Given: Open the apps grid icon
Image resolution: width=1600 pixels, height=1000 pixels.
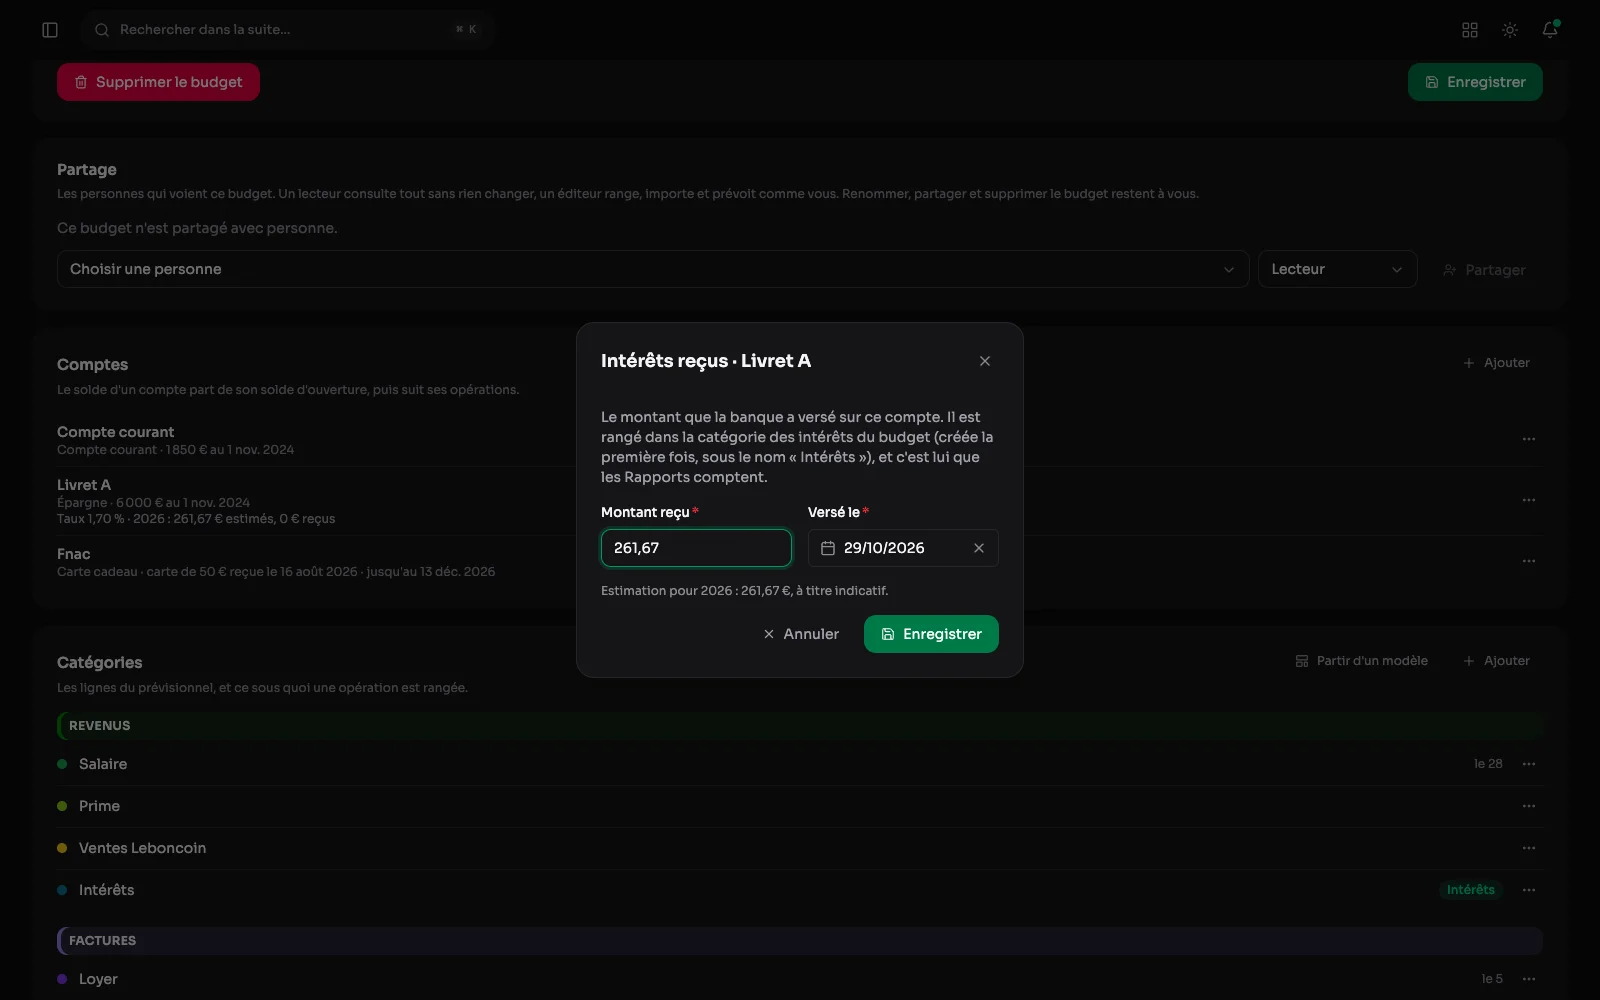Looking at the screenshot, I should tap(1470, 30).
